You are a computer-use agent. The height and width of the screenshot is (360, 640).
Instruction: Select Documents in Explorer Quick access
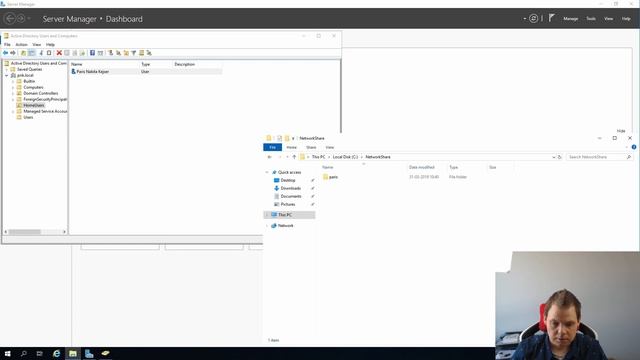tap(291, 196)
